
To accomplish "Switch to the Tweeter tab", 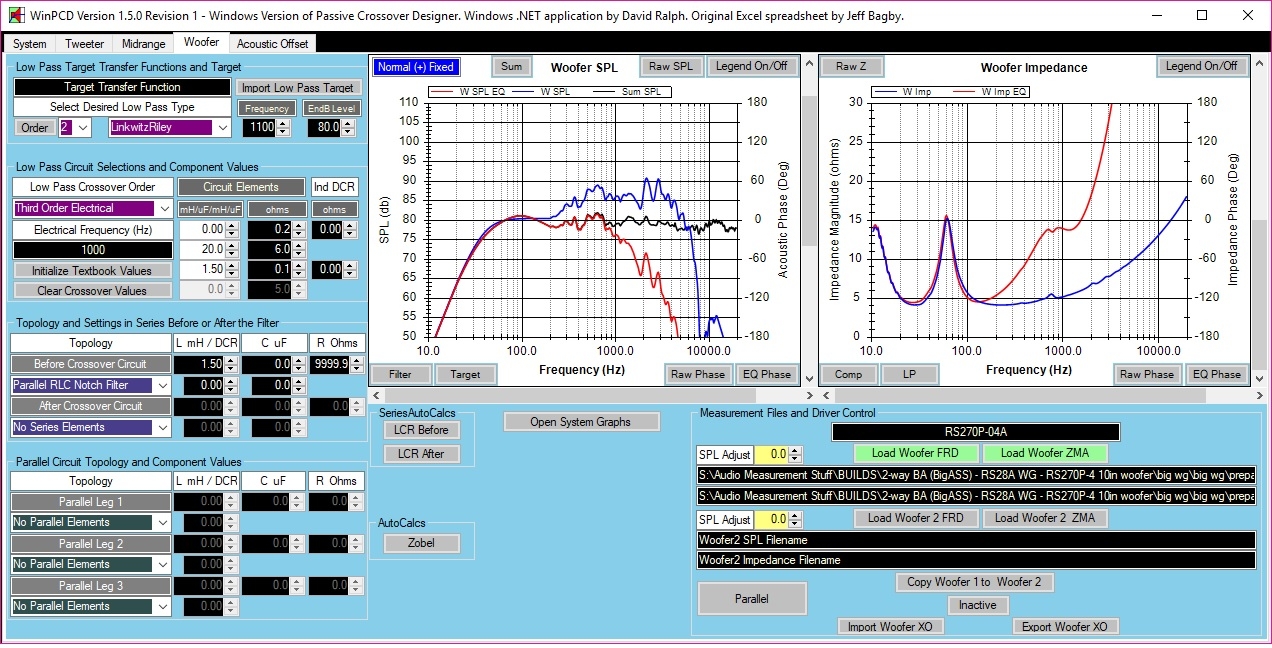I will [x=85, y=44].
